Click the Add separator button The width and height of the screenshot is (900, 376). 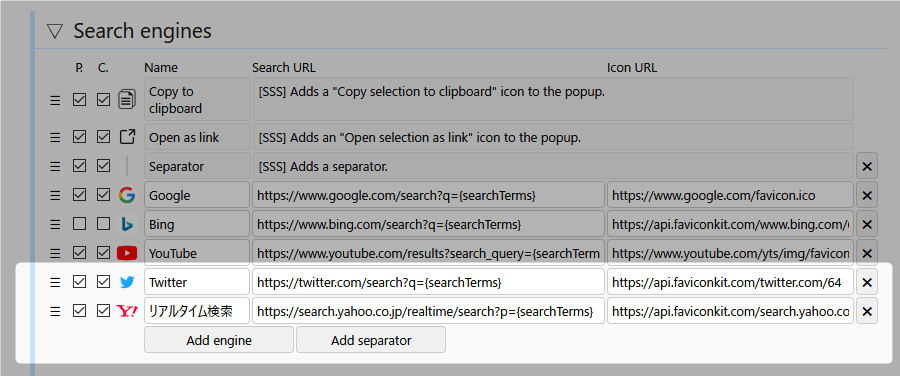click(371, 340)
